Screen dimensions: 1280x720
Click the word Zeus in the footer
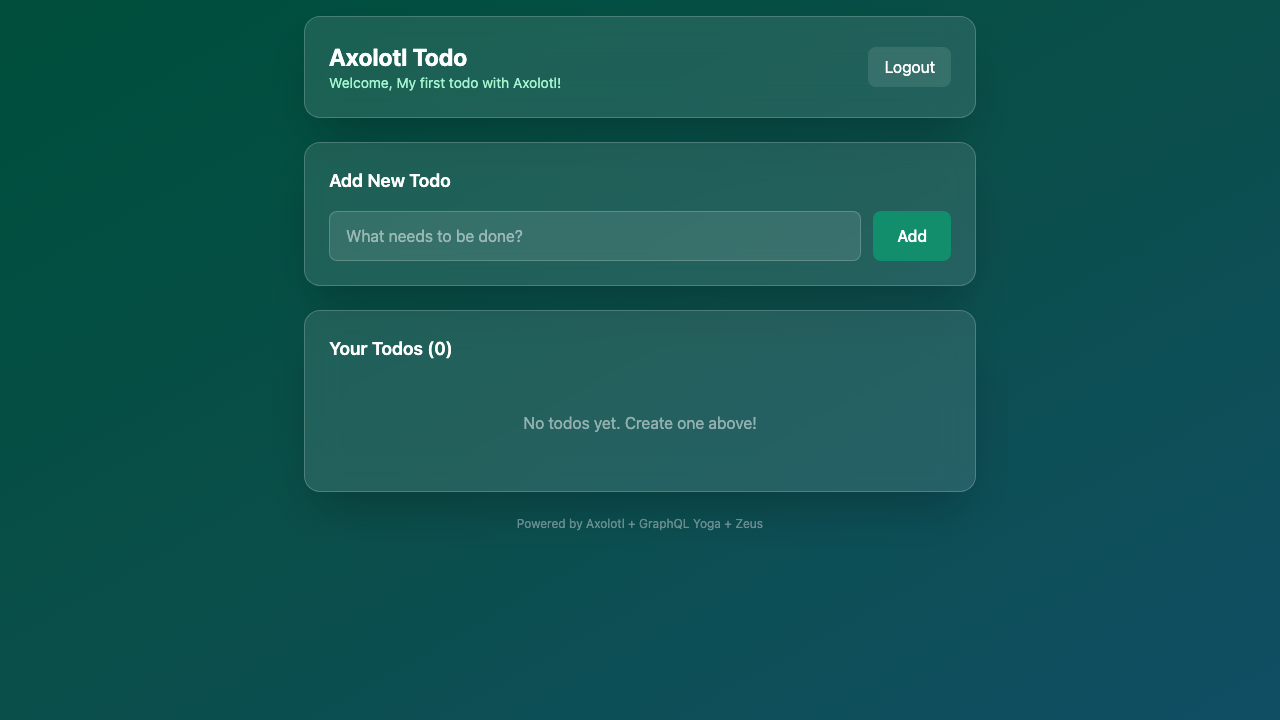tap(749, 524)
